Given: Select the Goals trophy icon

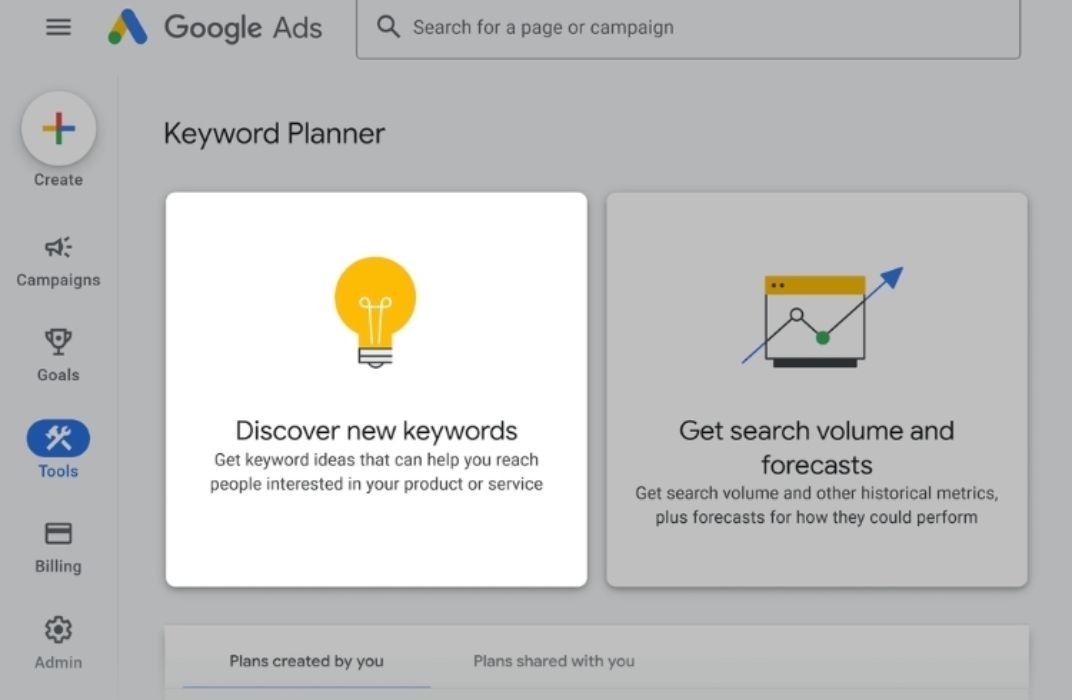Looking at the screenshot, I should click(58, 342).
